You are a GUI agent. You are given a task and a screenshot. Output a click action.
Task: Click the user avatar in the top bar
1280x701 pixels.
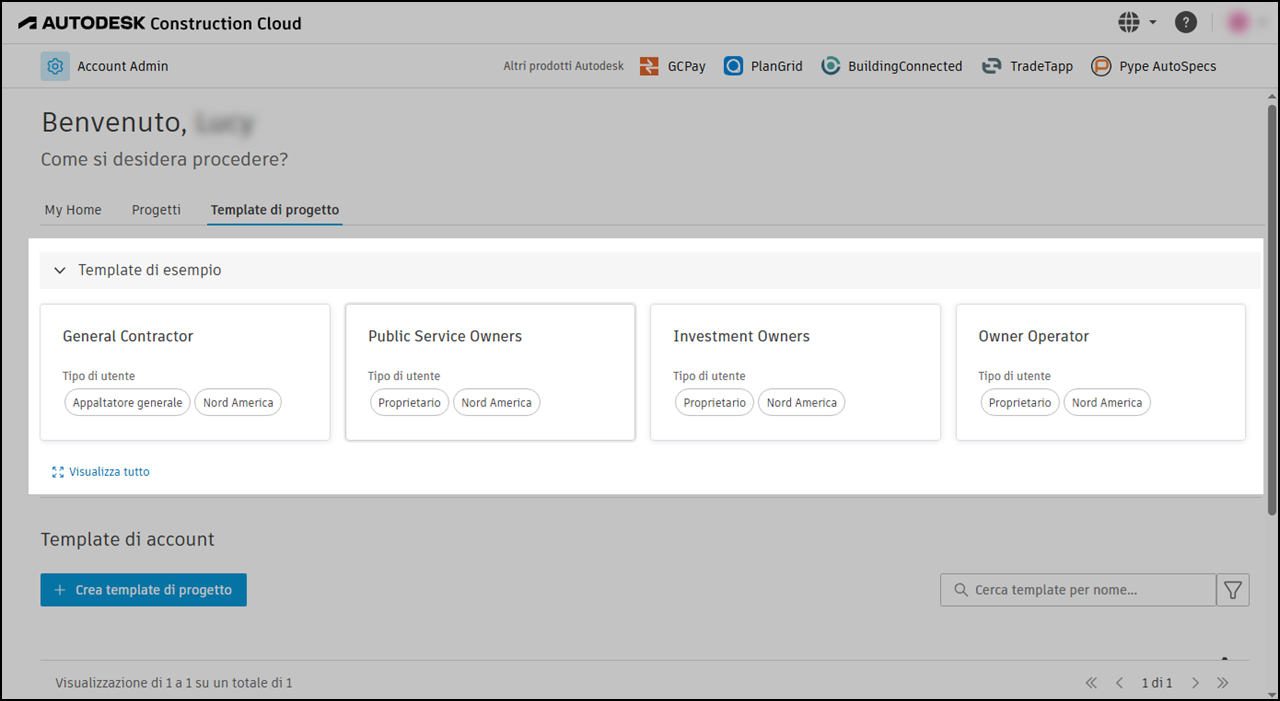1238,21
